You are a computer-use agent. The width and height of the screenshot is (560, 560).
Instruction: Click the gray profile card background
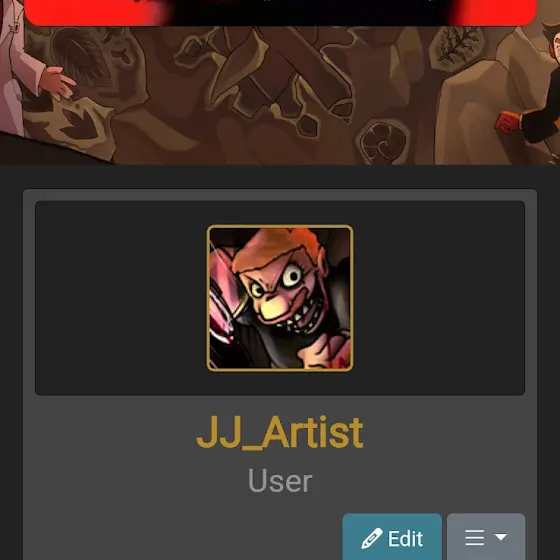point(107,464)
